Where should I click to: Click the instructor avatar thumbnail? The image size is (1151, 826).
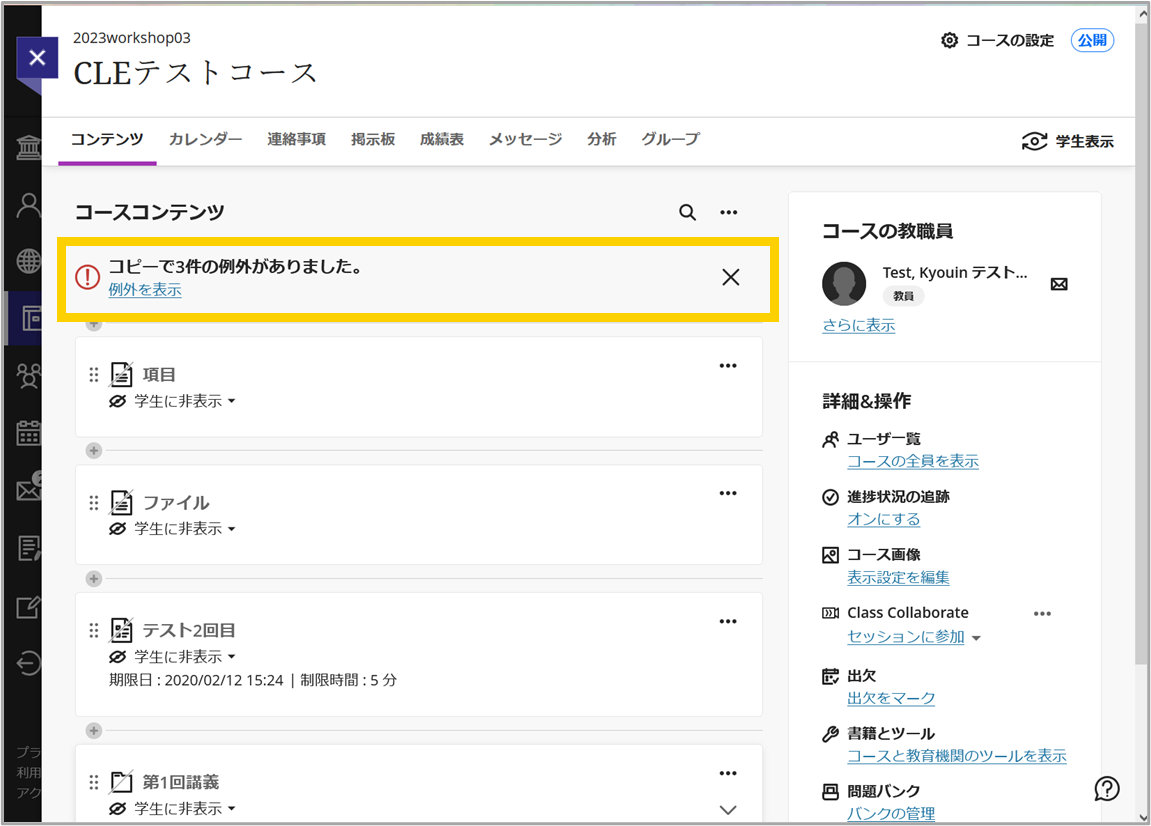[844, 284]
